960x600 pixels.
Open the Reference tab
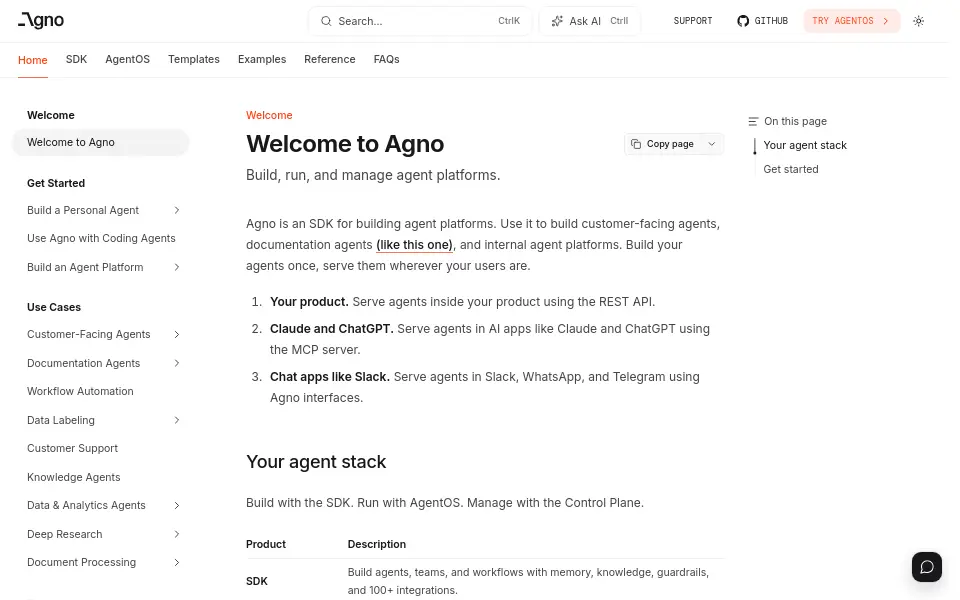coord(329,59)
